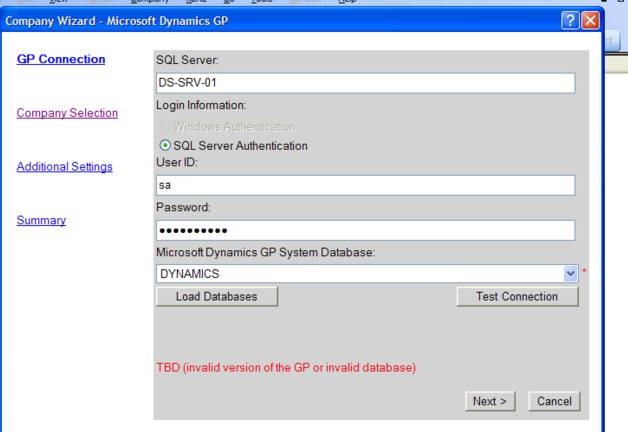Select SQL Server Authentication option

(x=164, y=145)
